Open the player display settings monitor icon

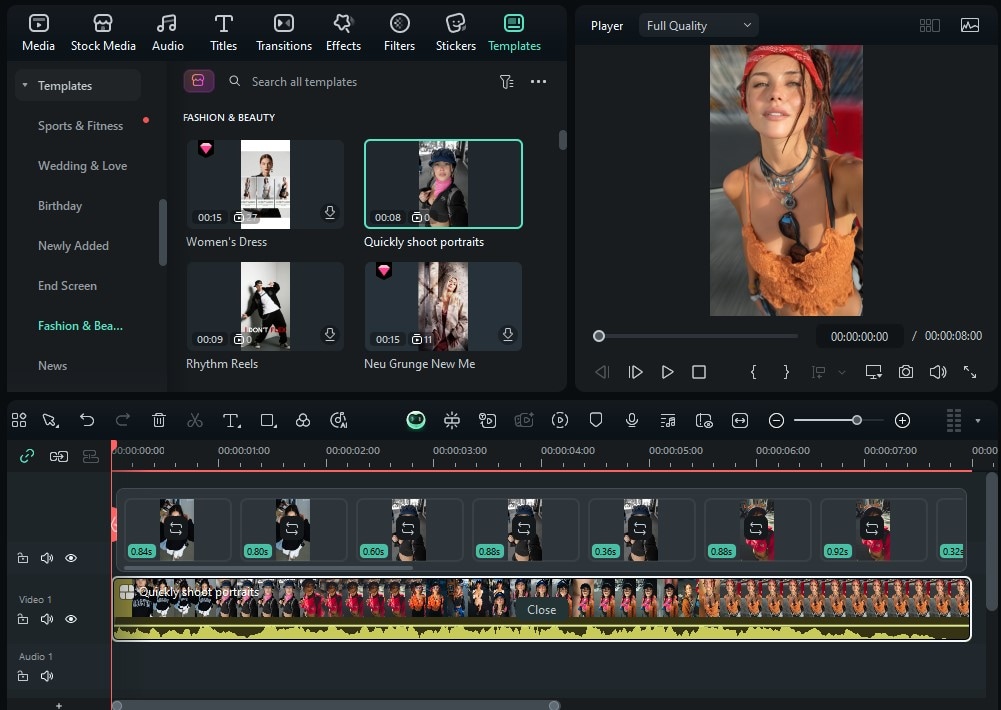[873, 372]
